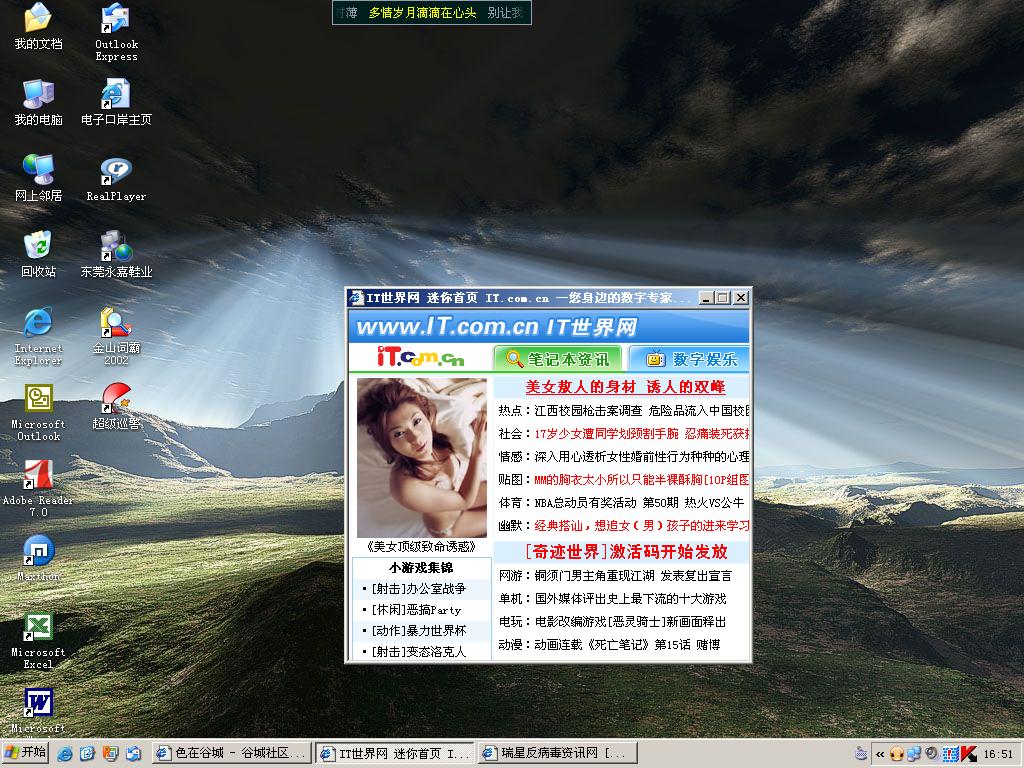The height and width of the screenshot is (768, 1024).
Task: Click the fourth Quick Launch icon beside Show Desktop
Action: pos(133,754)
